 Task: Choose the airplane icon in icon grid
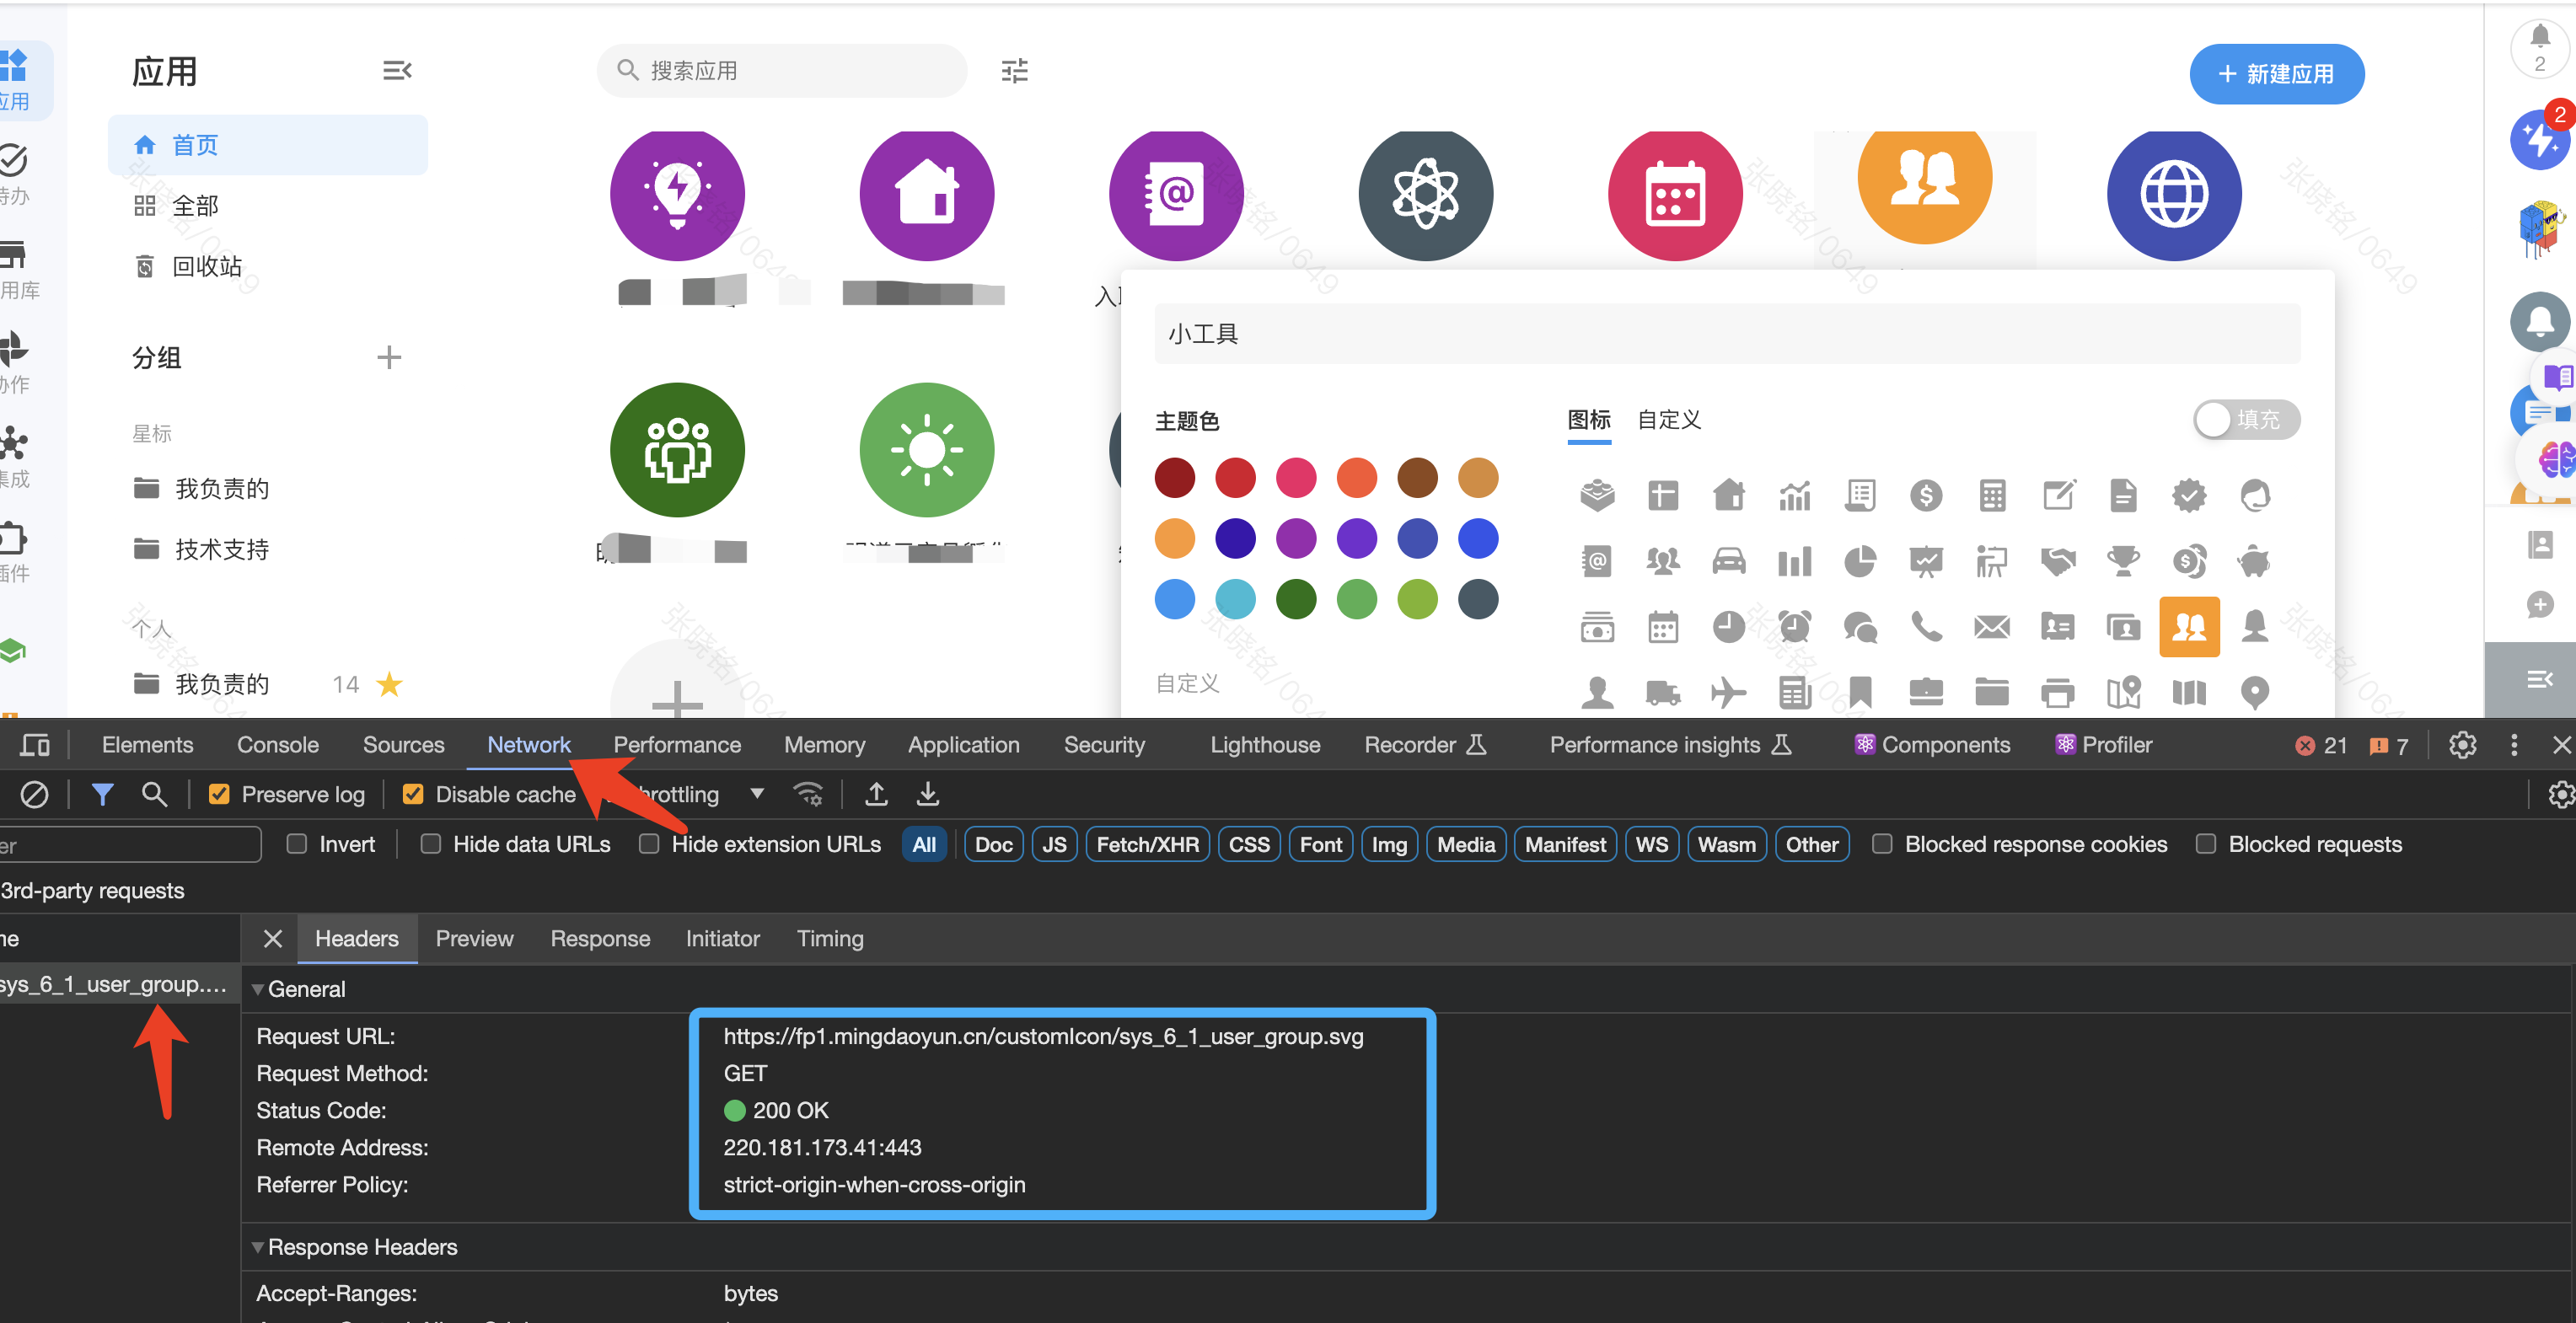[1727, 692]
